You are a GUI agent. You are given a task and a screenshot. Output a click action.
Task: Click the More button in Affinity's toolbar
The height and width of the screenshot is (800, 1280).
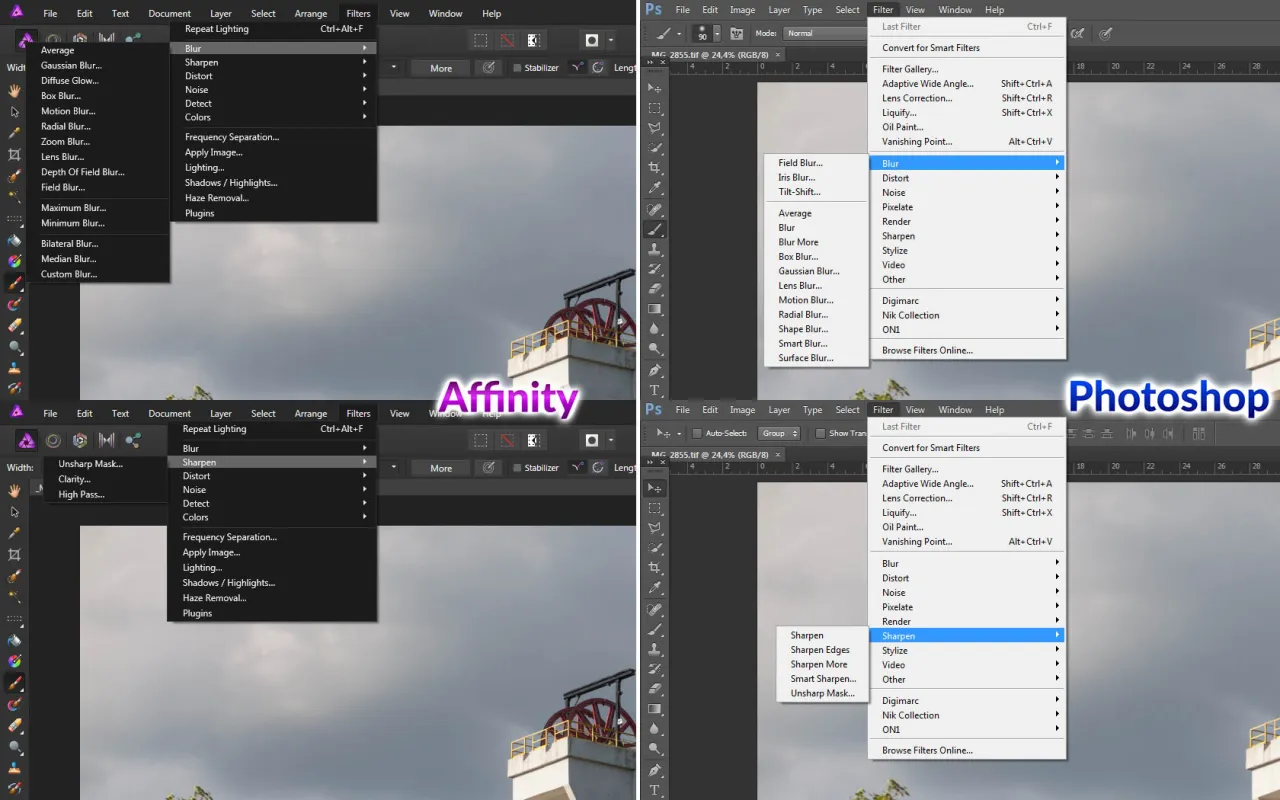pyautogui.click(x=440, y=67)
